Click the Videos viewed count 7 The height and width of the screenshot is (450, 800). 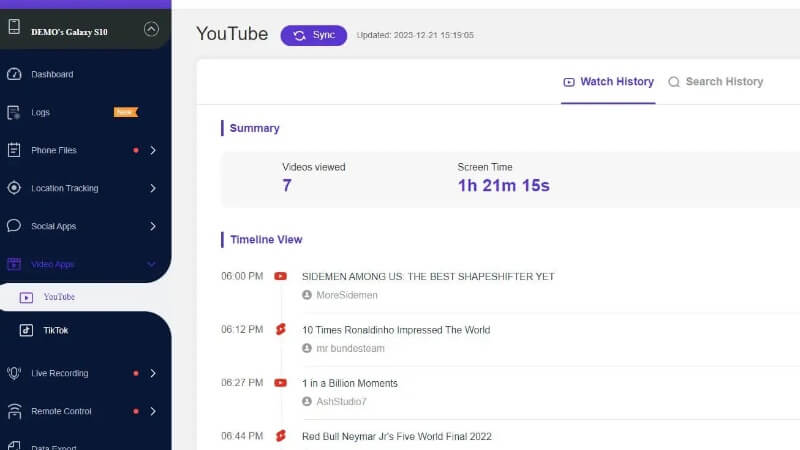click(287, 185)
